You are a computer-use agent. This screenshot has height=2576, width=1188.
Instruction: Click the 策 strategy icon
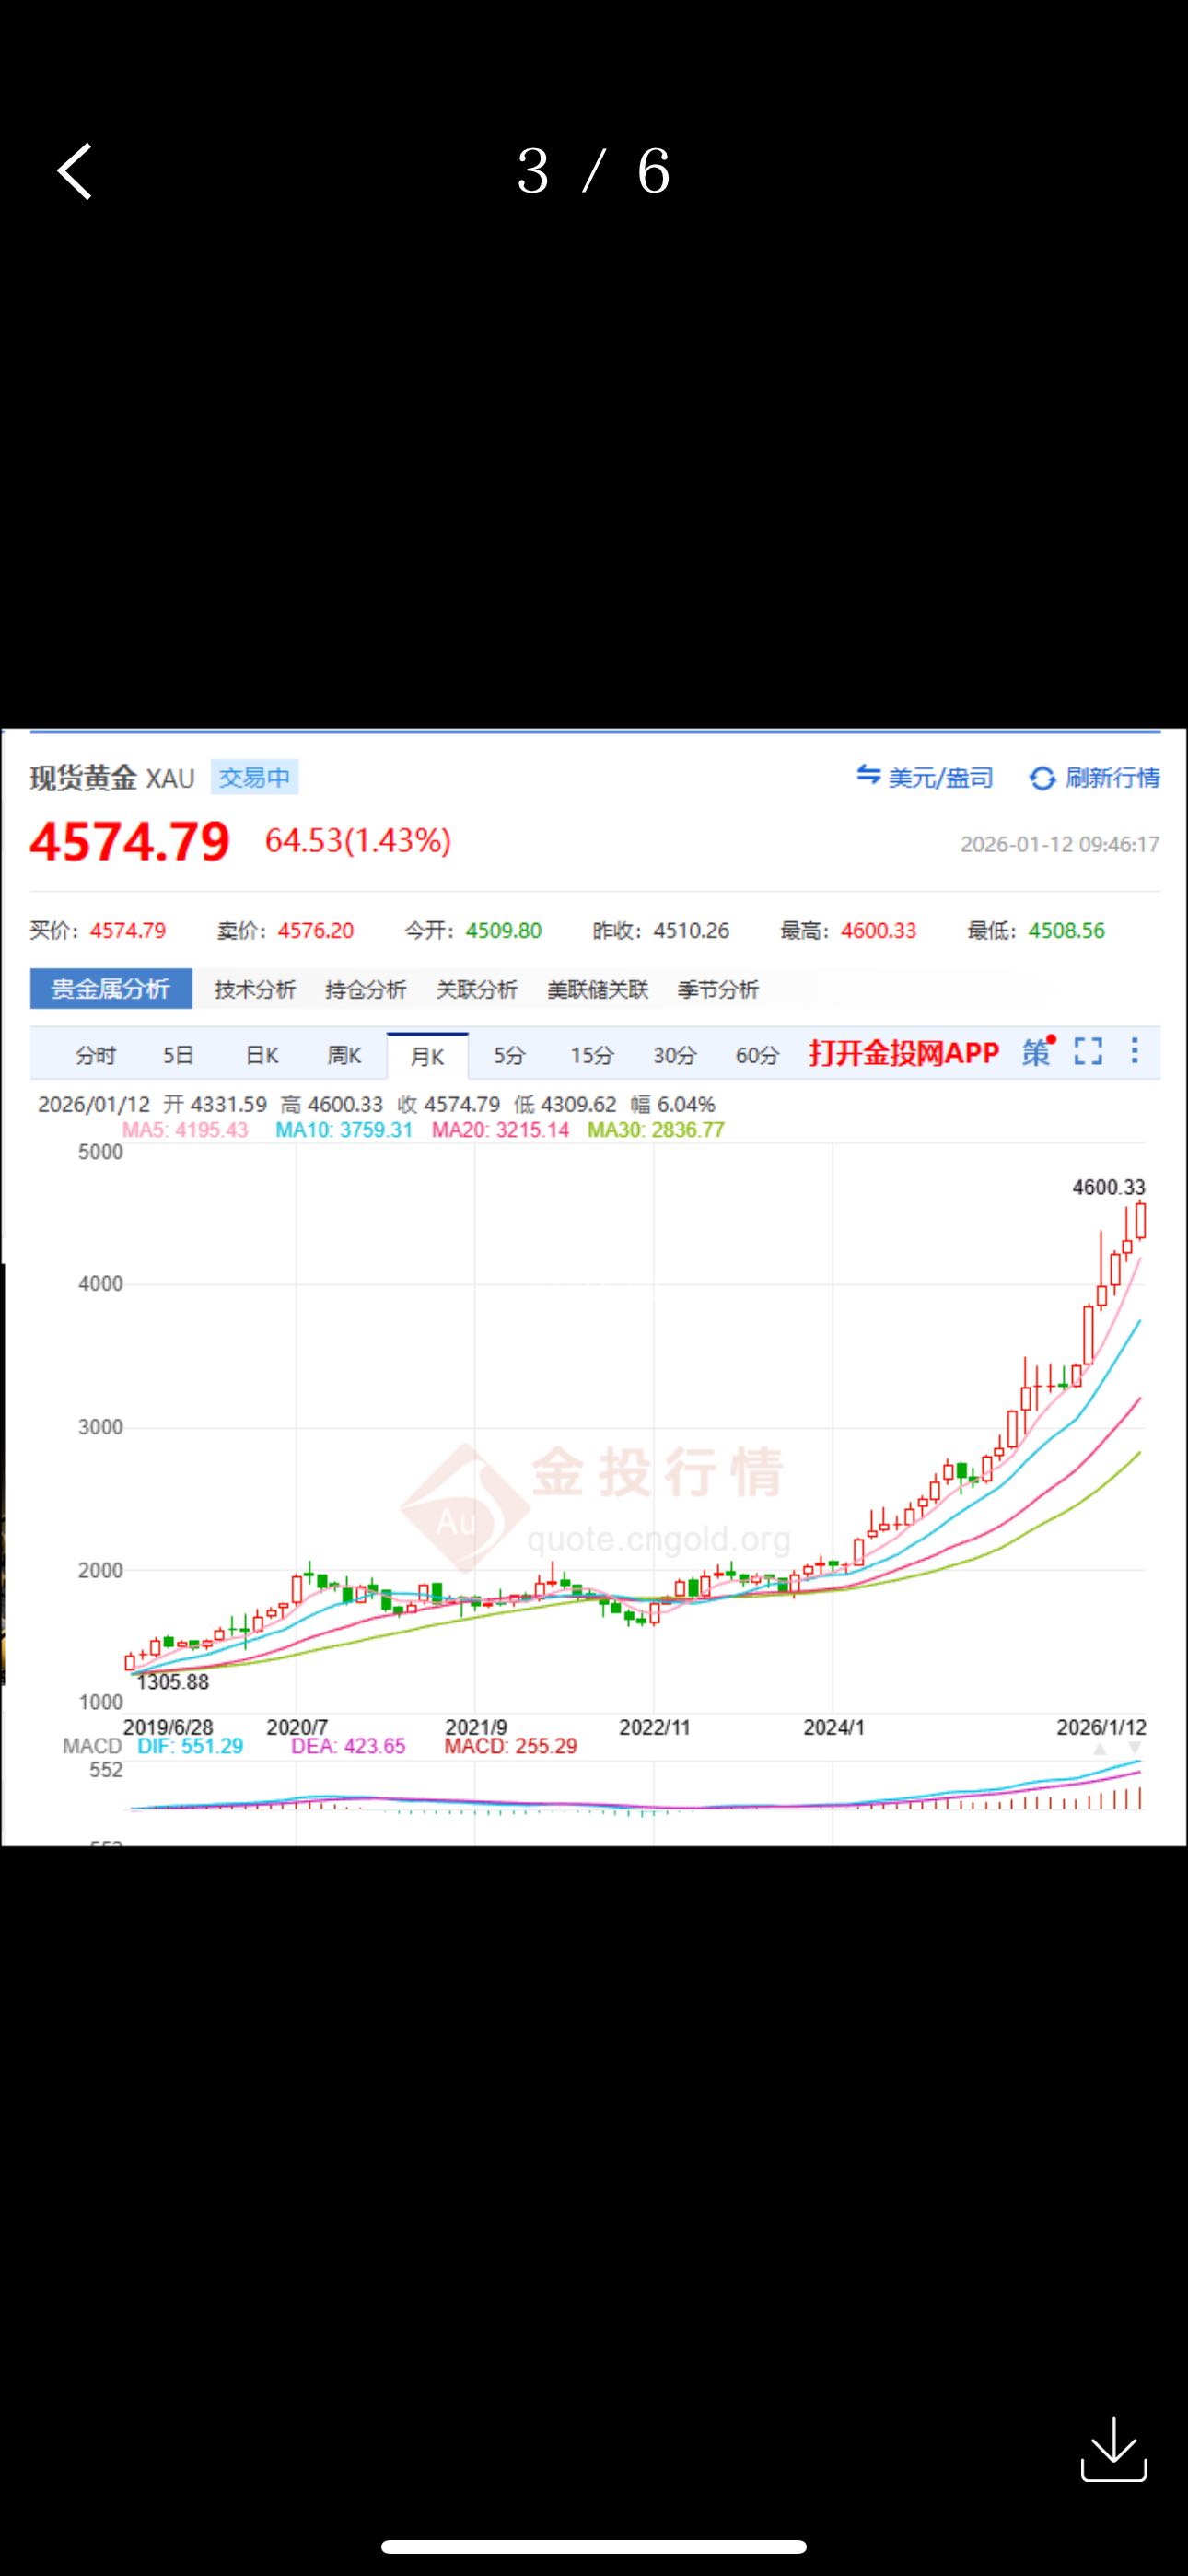1036,1052
